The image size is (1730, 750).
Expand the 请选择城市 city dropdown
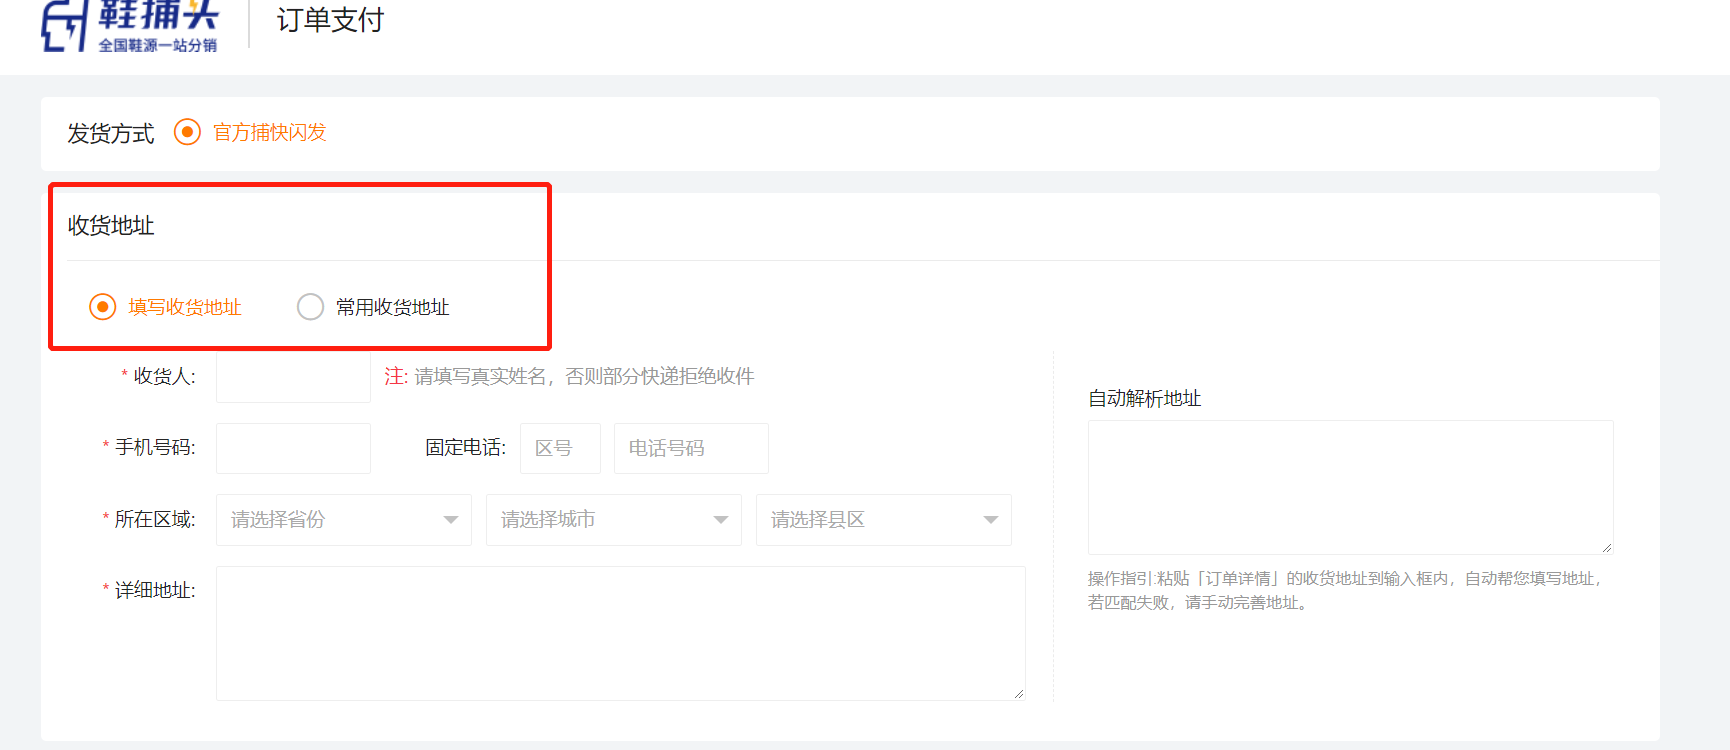[613, 520]
